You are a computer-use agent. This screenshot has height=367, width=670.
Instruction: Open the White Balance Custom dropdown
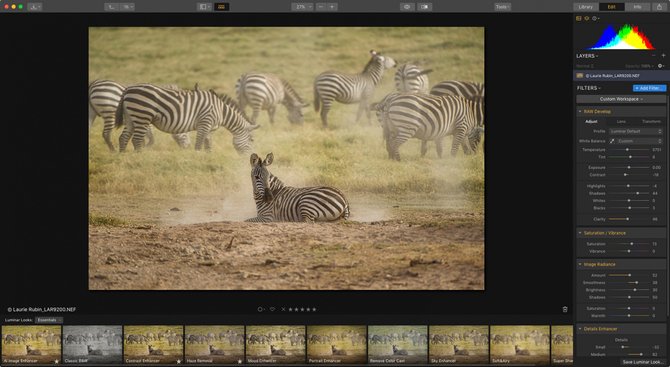click(639, 141)
